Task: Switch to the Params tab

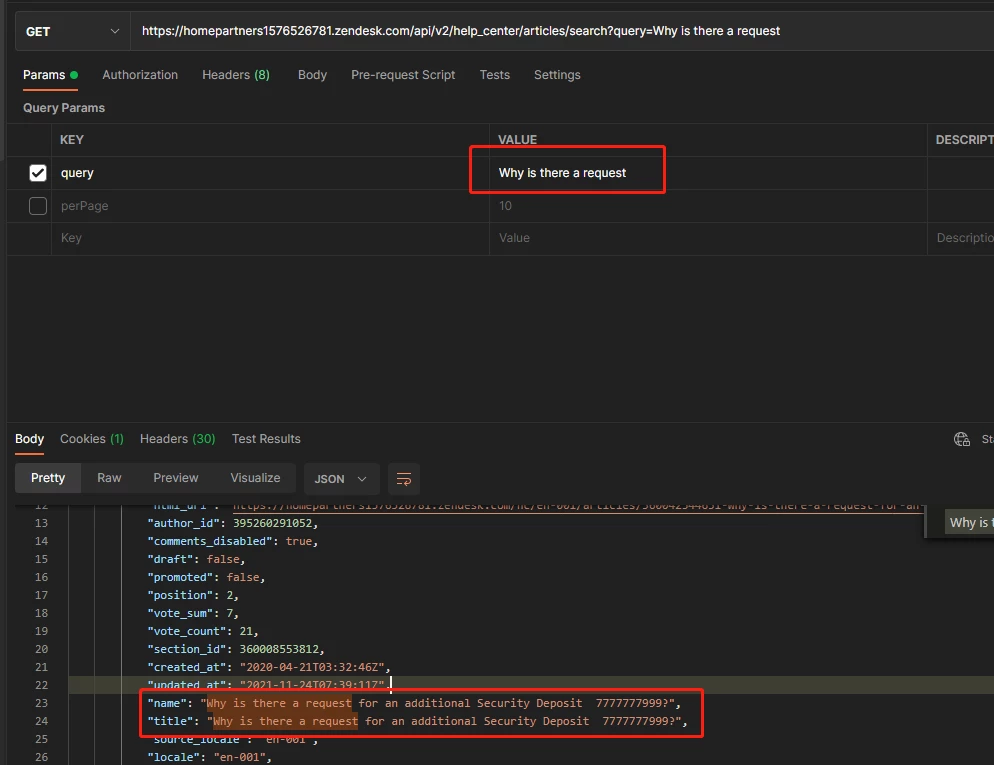Action: (50, 75)
